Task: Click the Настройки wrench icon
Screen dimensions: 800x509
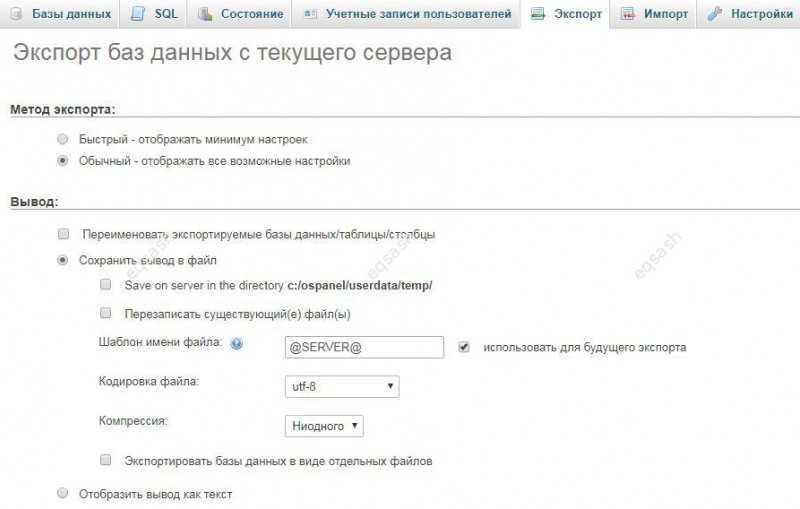Action: coord(715,14)
